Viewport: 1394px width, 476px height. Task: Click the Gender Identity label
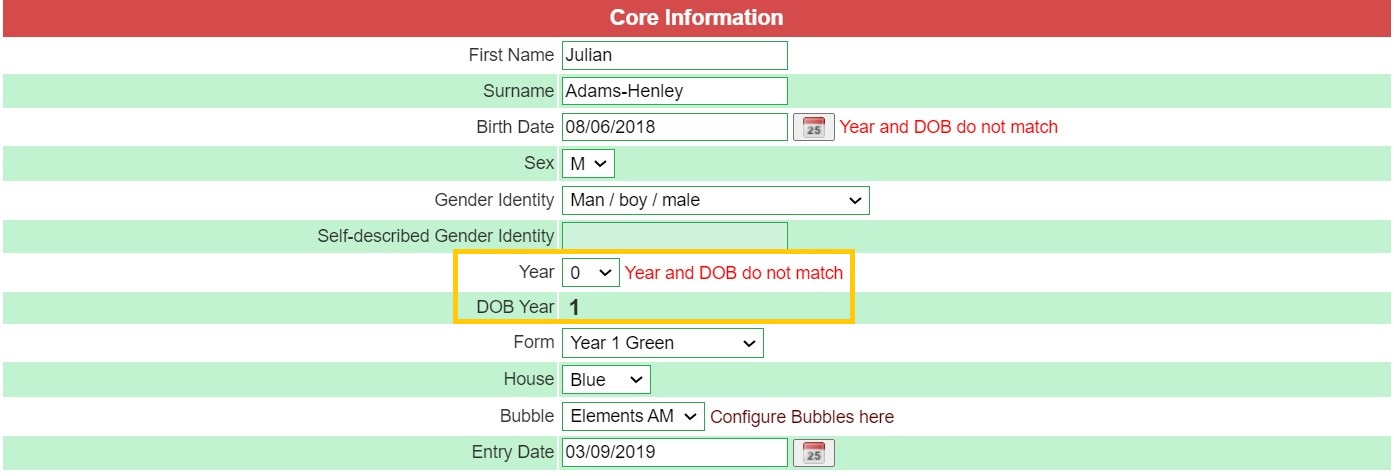click(494, 200)
